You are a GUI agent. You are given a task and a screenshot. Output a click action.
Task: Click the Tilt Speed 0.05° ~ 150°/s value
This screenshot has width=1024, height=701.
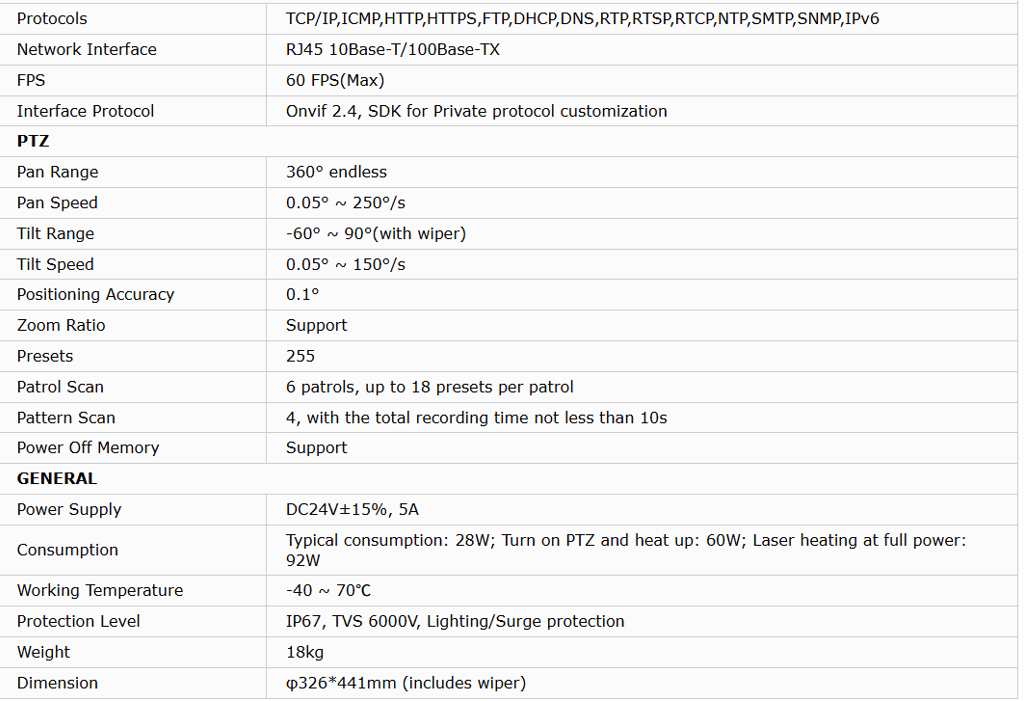pos(345,264)
